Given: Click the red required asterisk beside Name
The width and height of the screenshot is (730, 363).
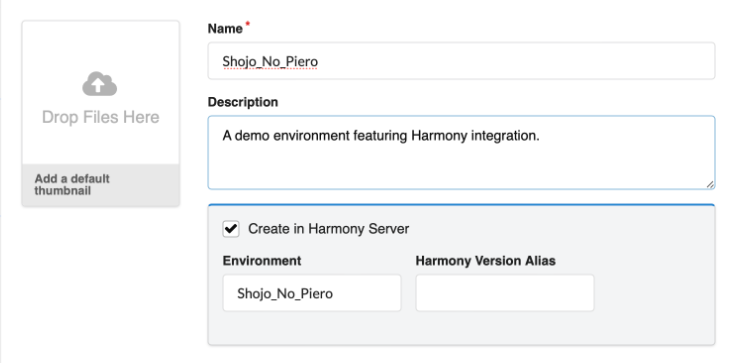Looking at the screenshot, I should pos(248,24).
